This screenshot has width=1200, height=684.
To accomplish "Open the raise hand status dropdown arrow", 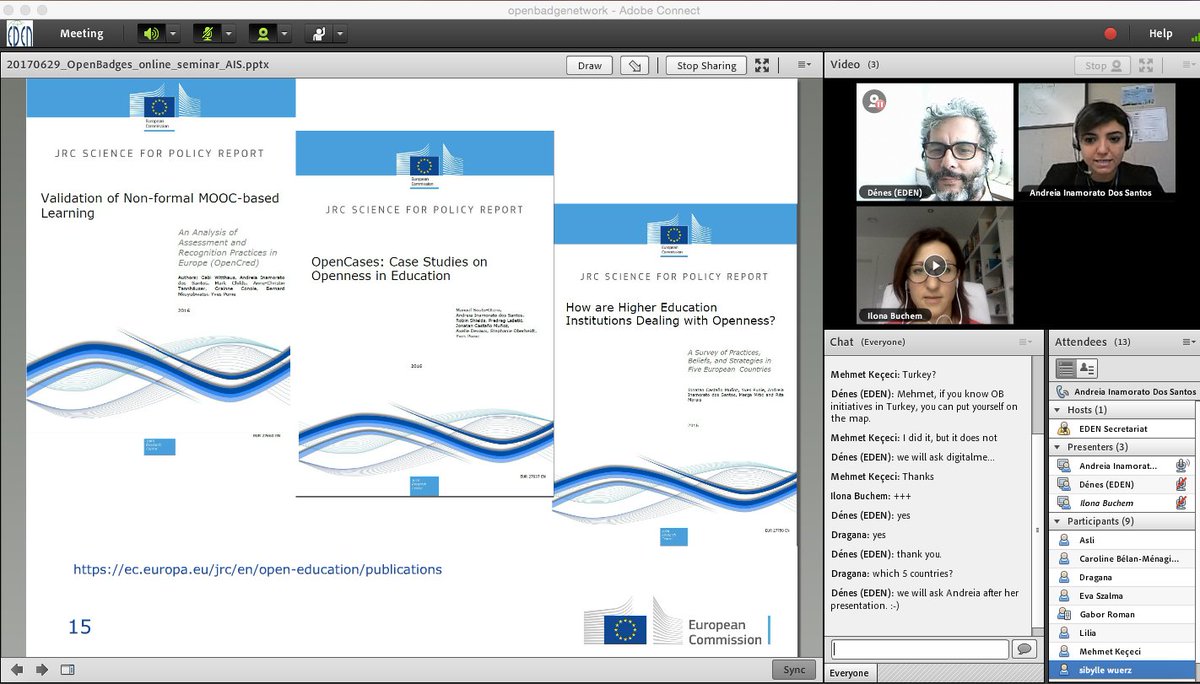I will [x=340, y=33].
